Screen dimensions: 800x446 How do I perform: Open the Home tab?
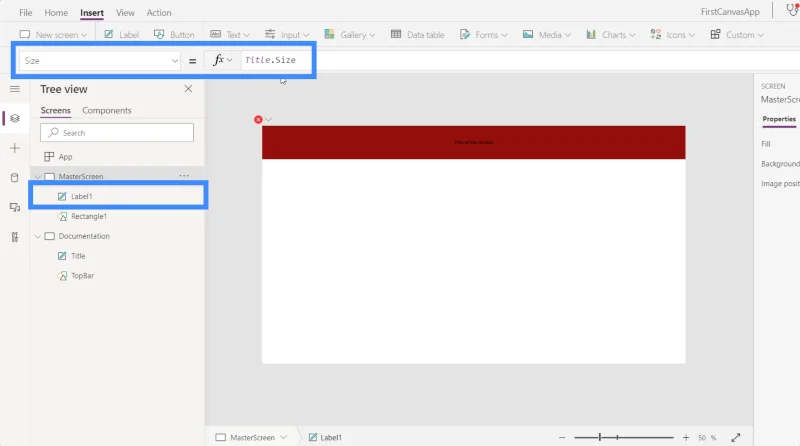coord(56,13)
